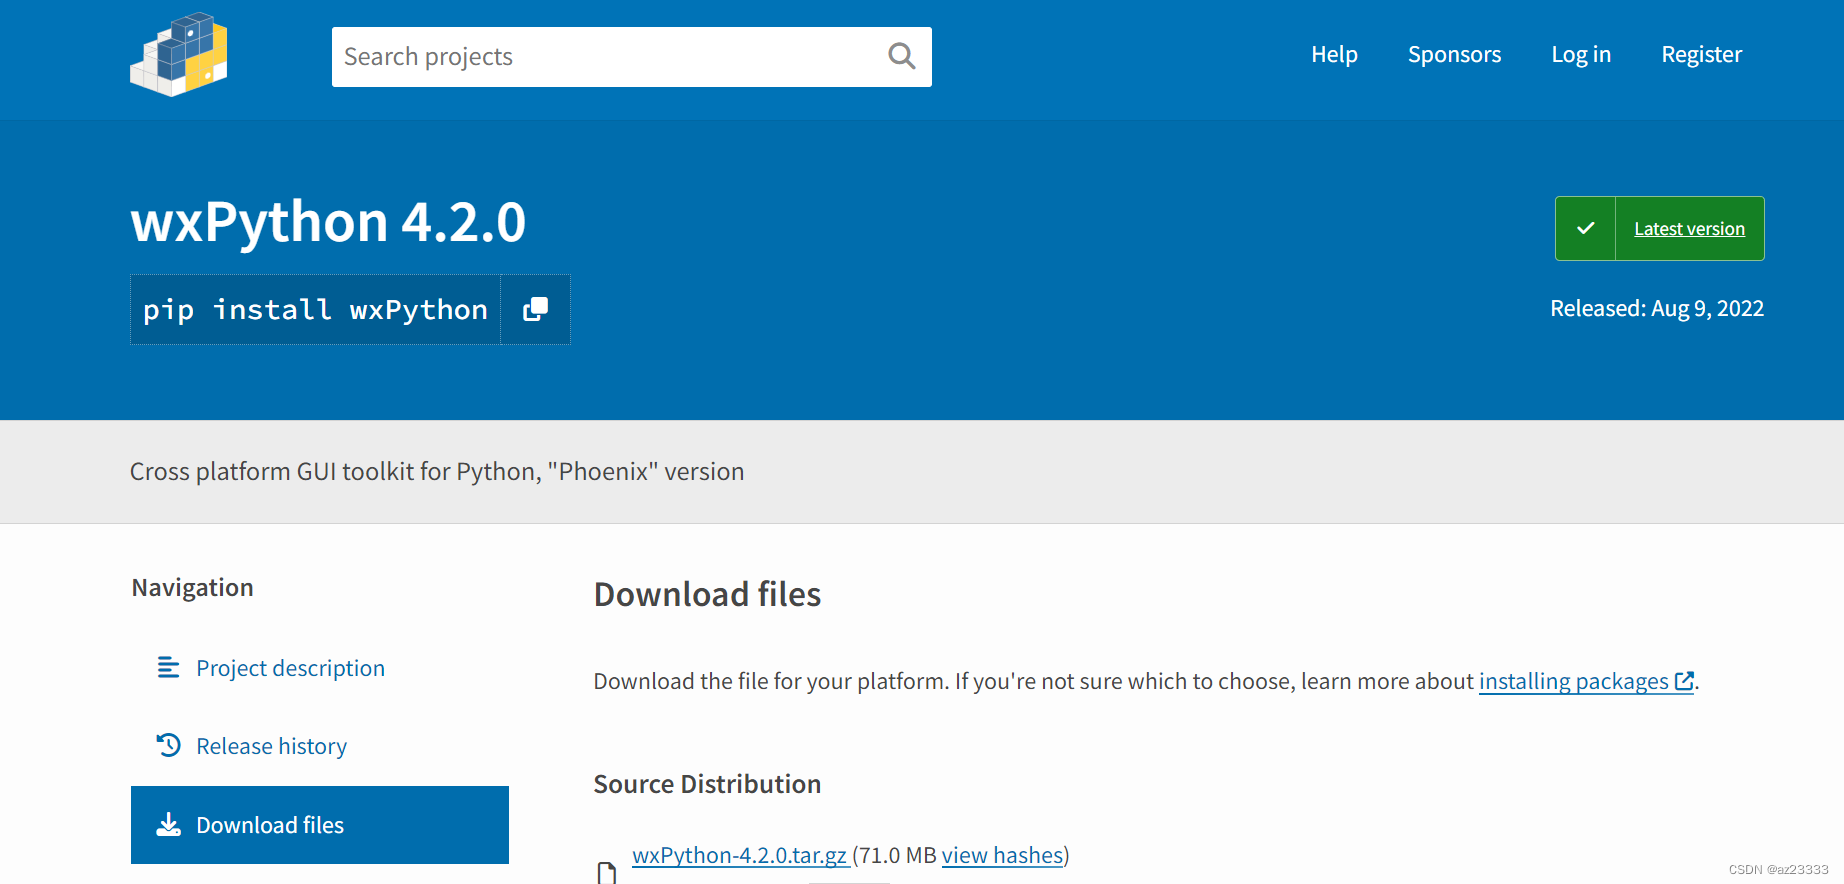Click the Released: Aug 9, 2022 text
This screenshot has height=884, width=1844.
(1657, 308)
